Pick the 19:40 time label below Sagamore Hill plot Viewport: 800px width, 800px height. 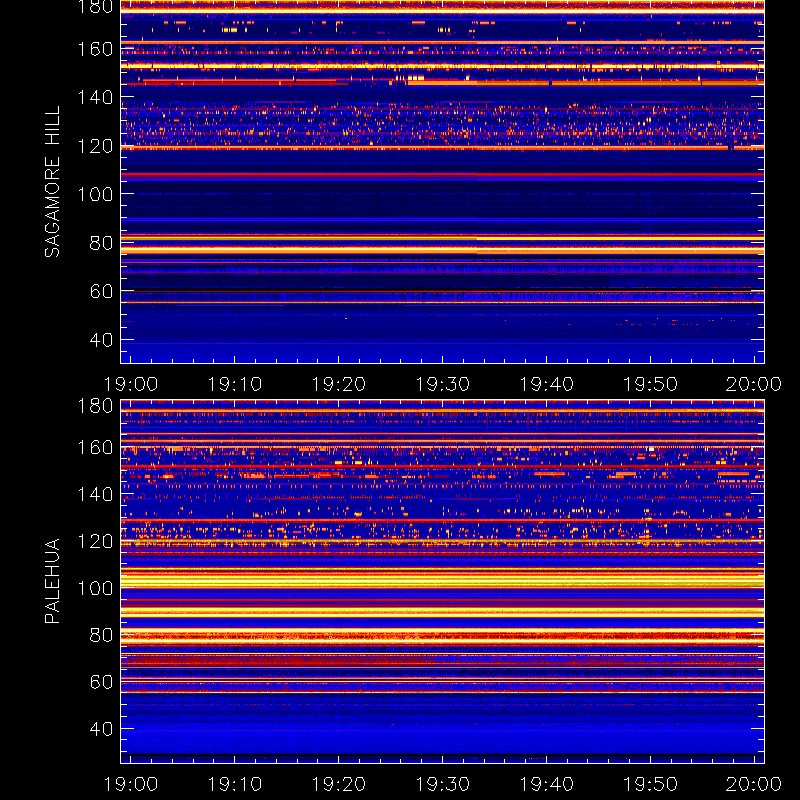[x=546, y=384]
